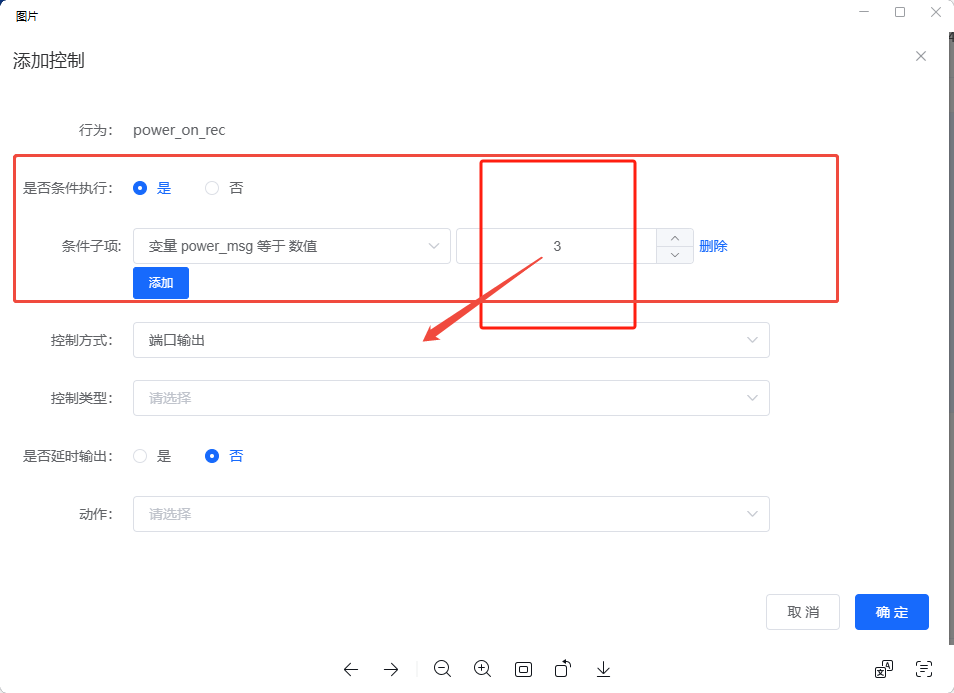Download the image via the download icon
Screen dimensions: 954x693
click(602, 669)
